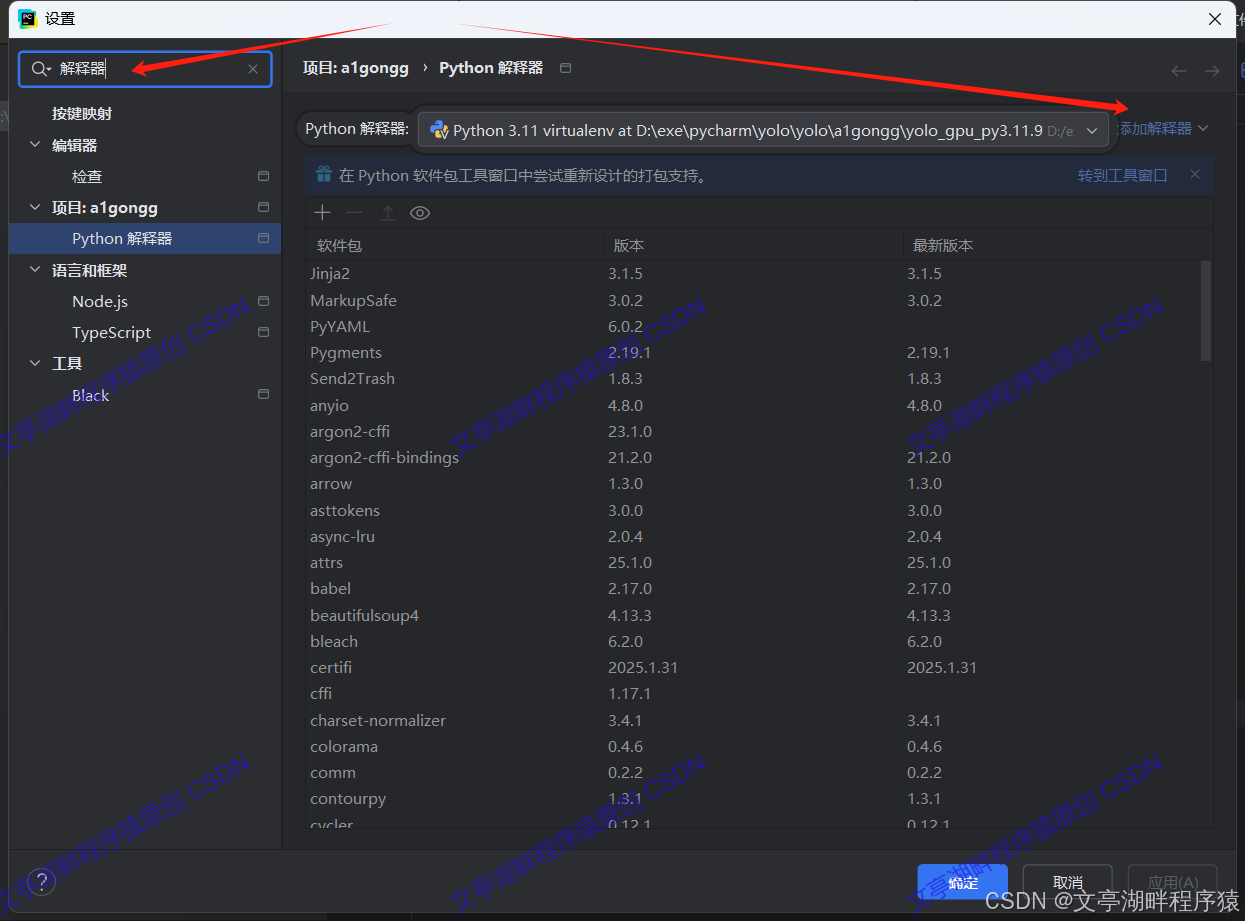Click project-level icon beside 项目: a1gongg
Image resolution: width=1245 pixels, height=921 pixels.
263,207
